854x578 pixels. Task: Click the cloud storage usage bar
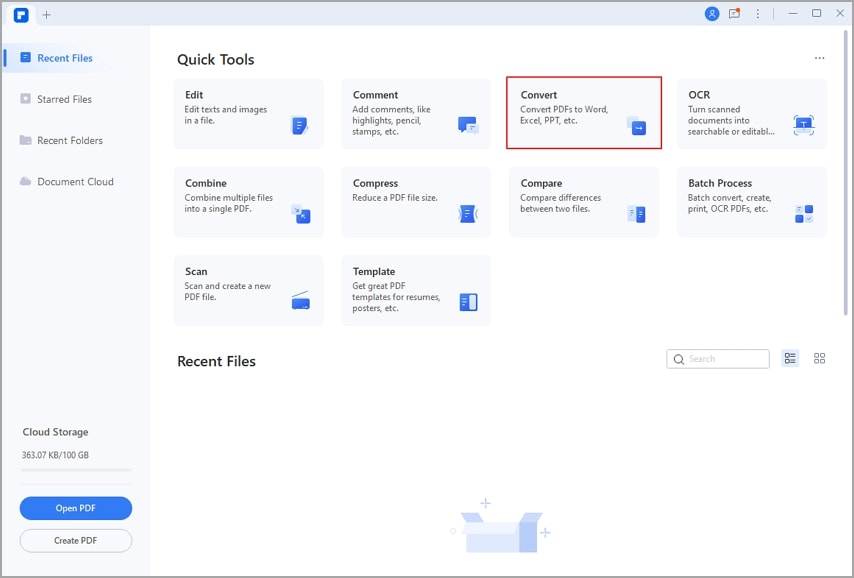(76, 470)
